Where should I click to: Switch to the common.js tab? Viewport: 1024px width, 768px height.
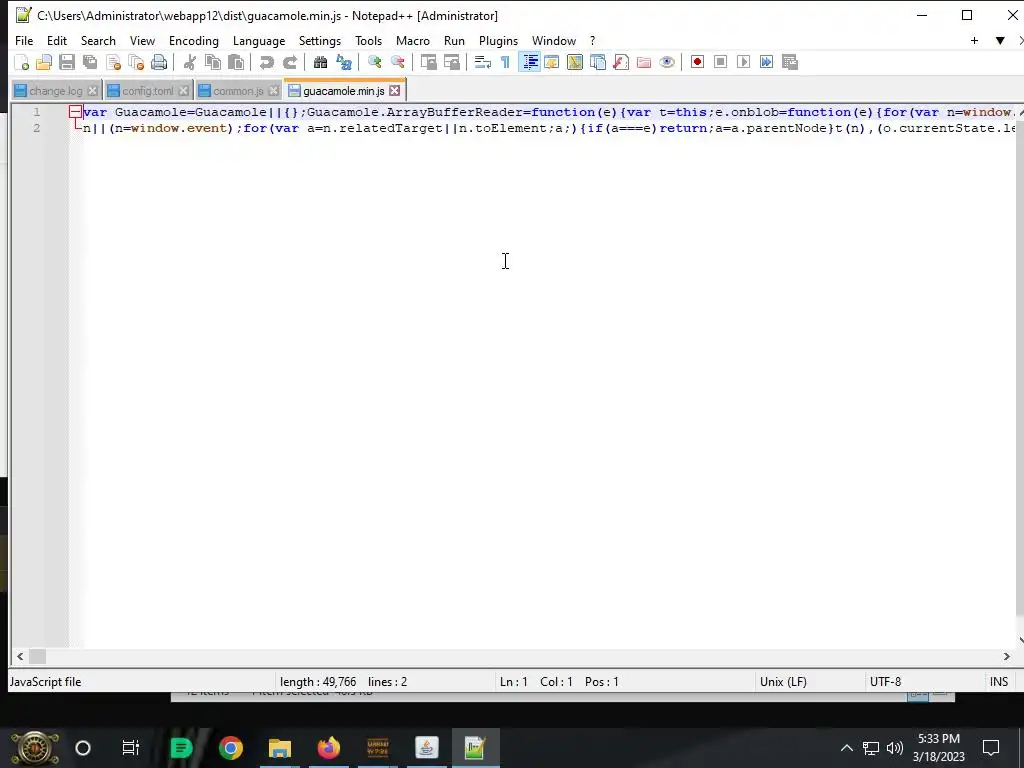coord(238,91)
